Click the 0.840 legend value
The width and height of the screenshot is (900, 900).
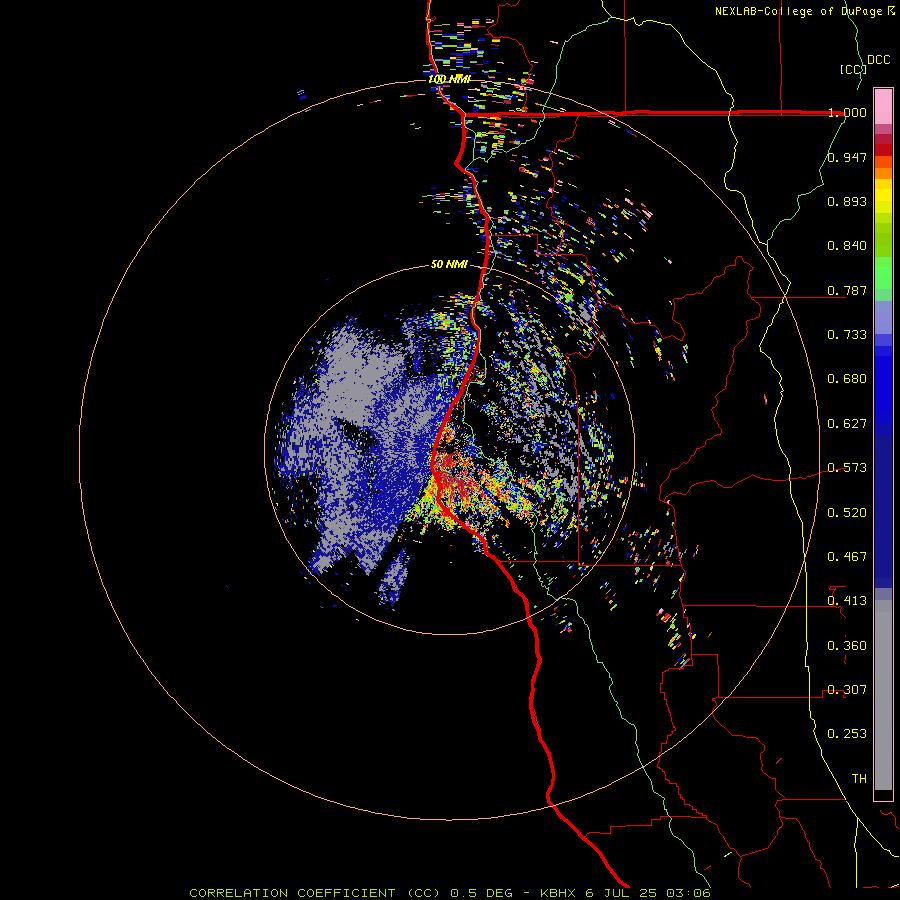[847, 246]
